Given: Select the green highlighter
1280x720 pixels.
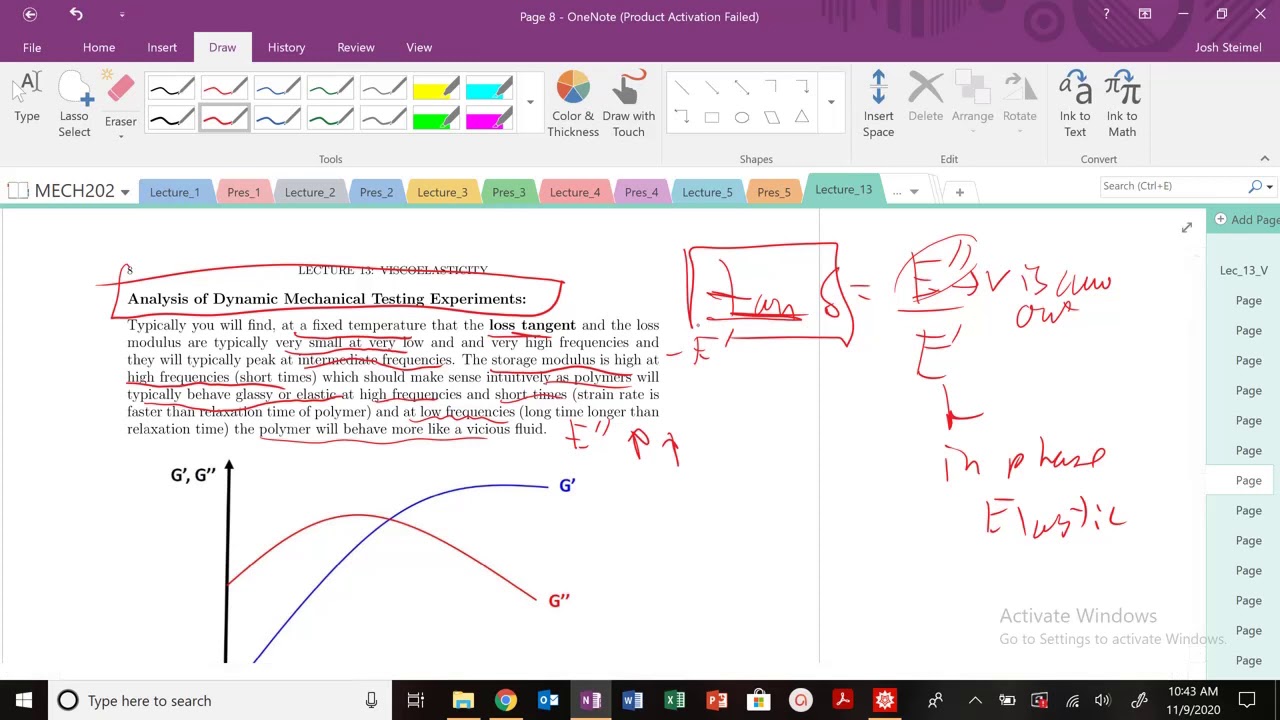Looking at the screenshot, I should [436, 119].
